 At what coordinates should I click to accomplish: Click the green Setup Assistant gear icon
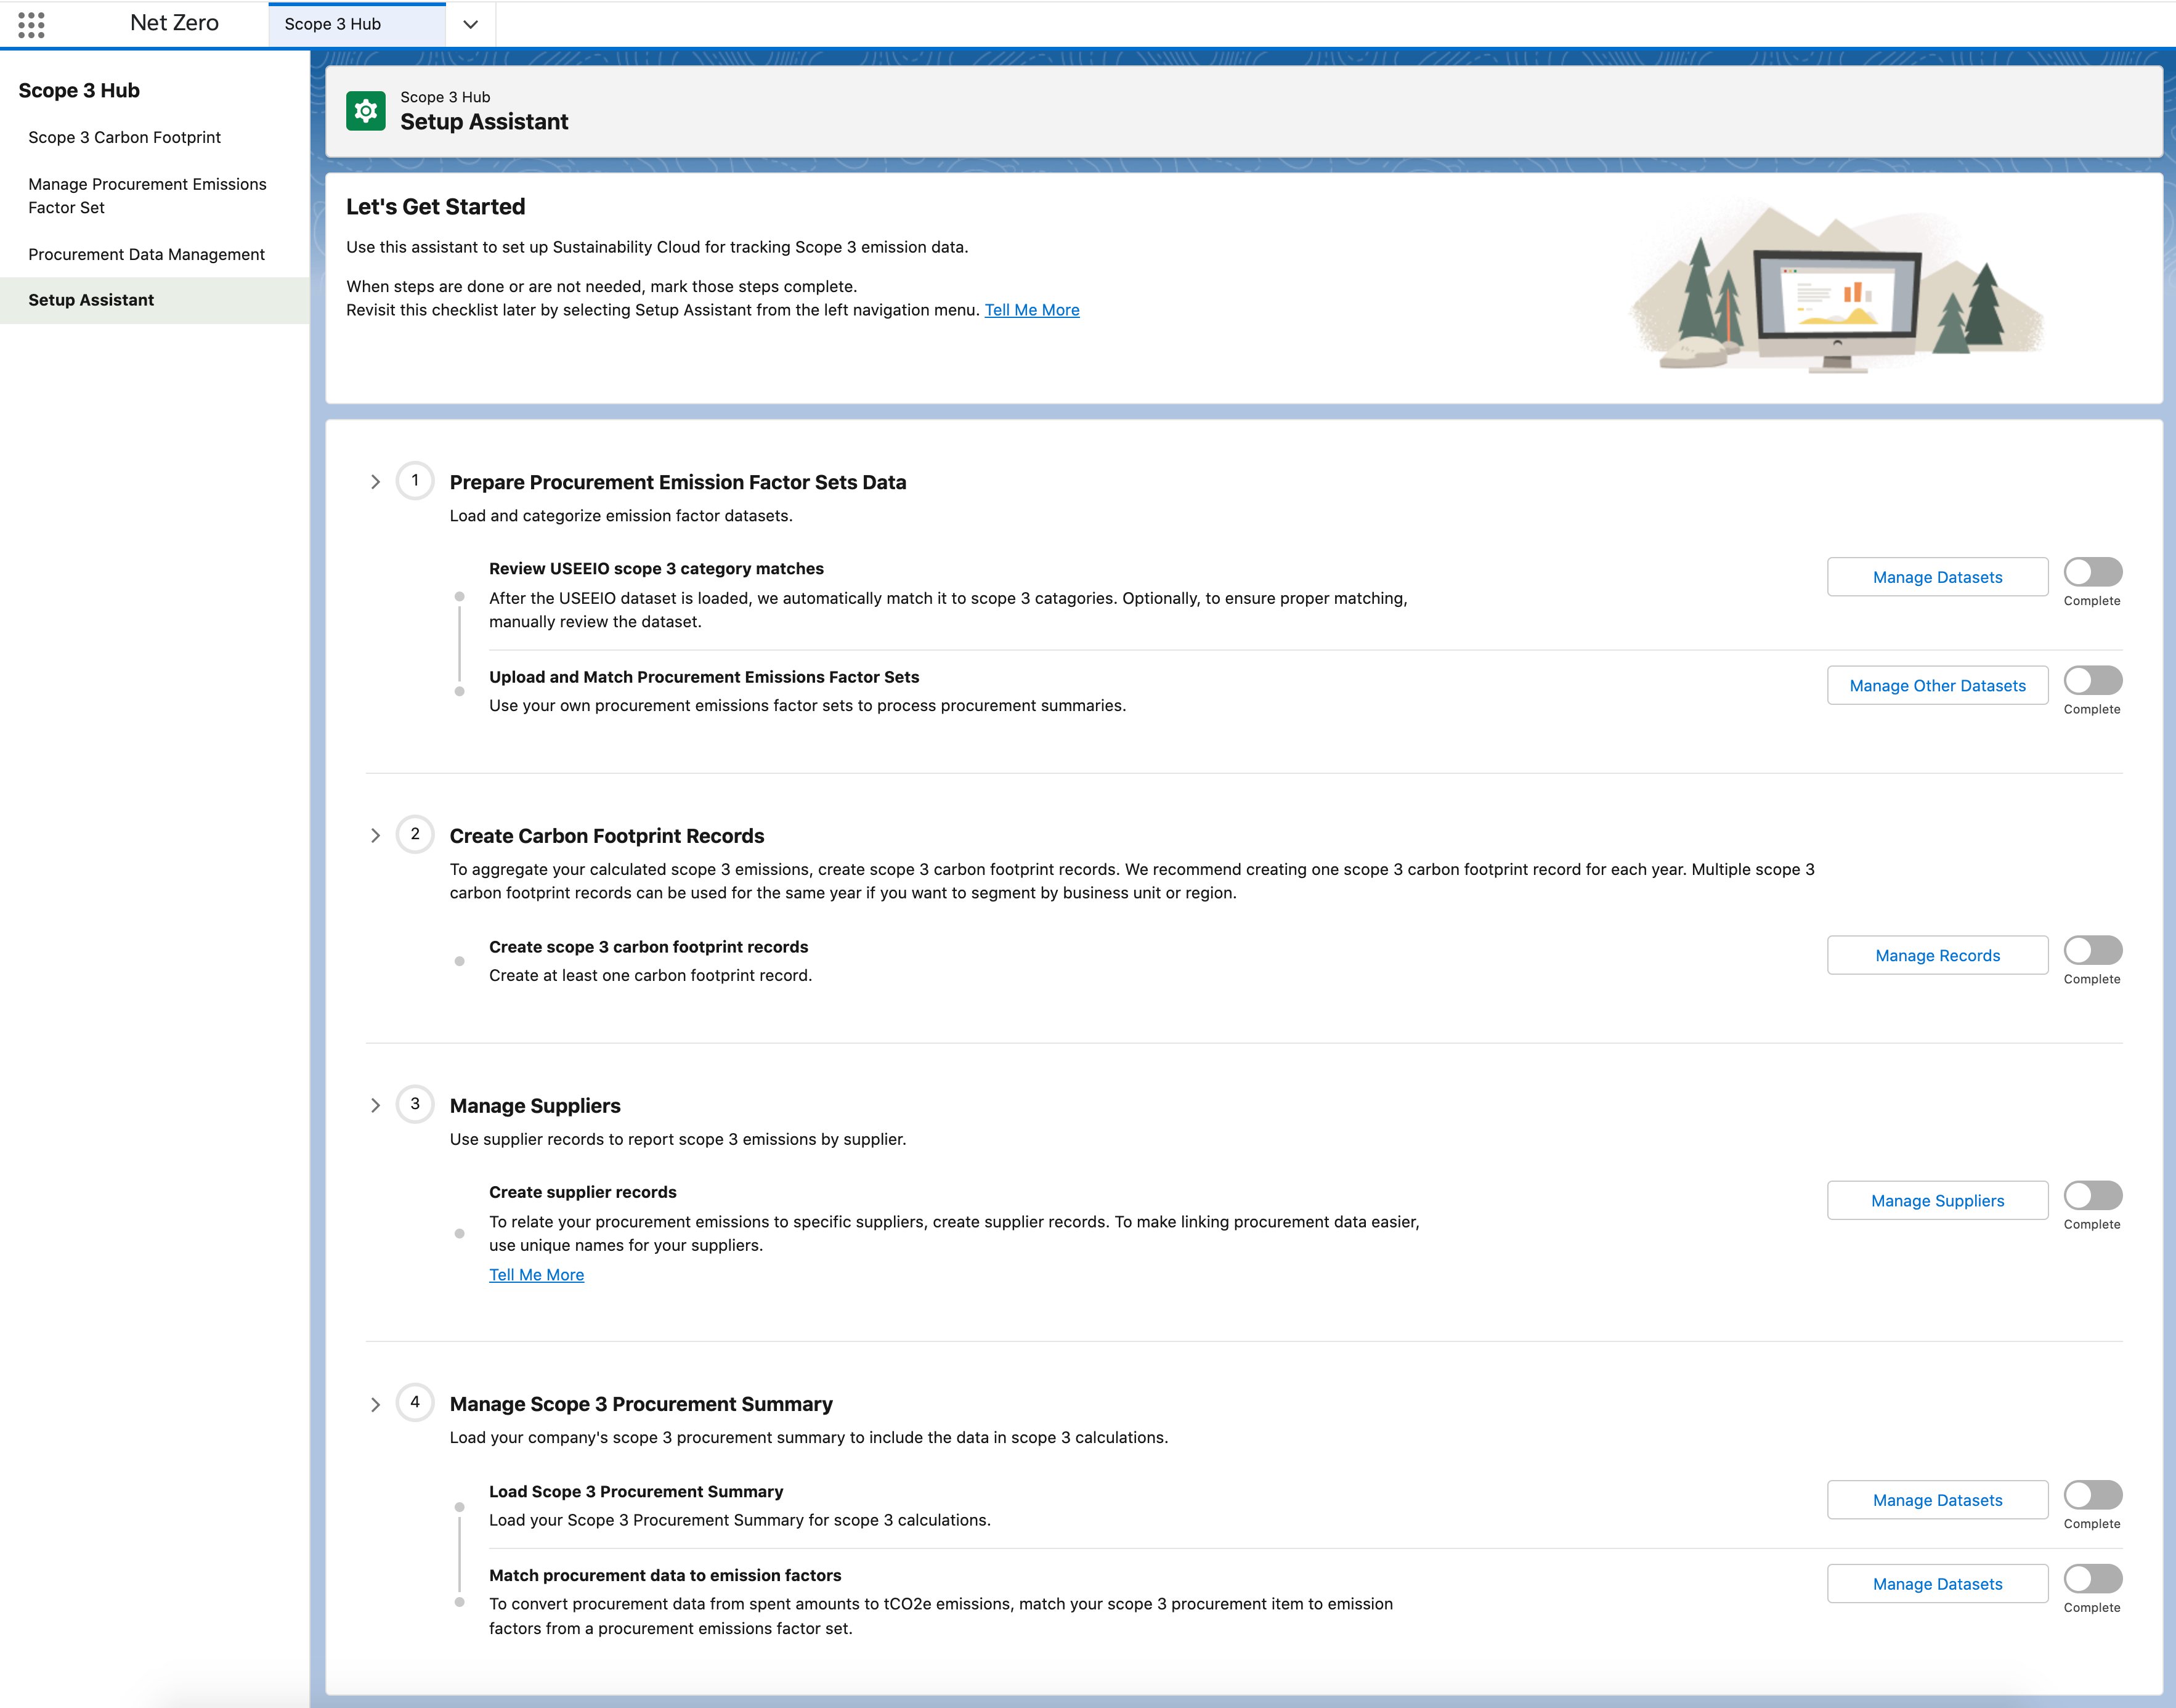point(366,110)
